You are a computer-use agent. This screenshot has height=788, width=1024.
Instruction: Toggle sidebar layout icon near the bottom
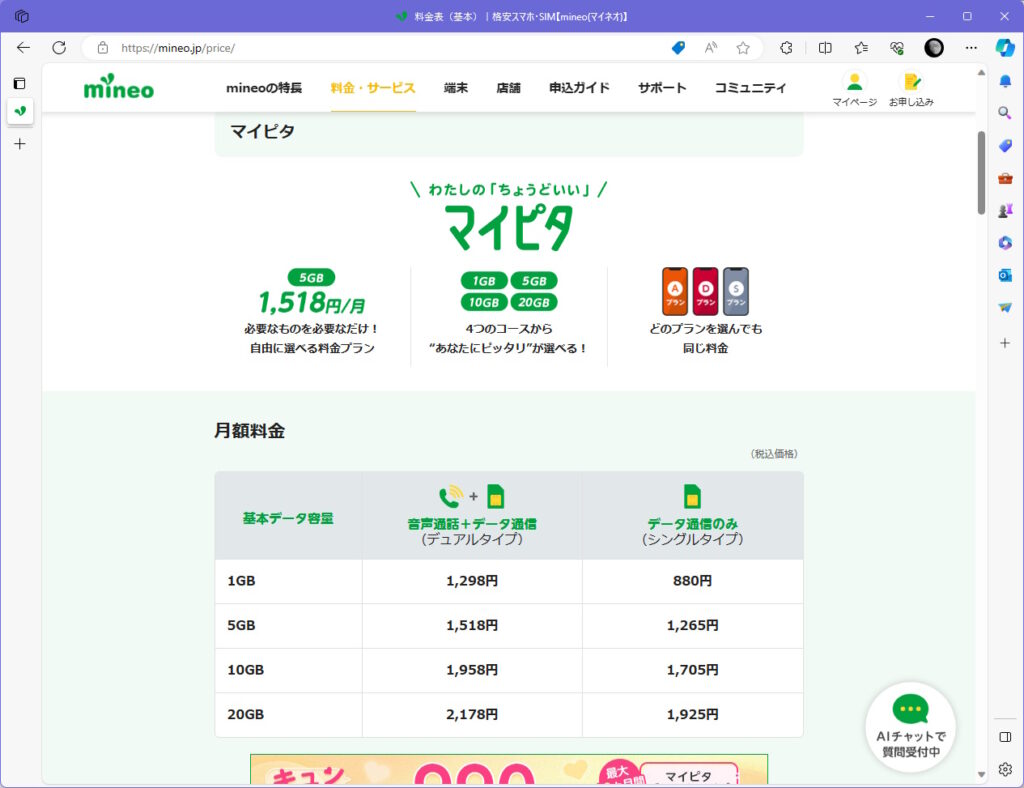coord(1005,737)
